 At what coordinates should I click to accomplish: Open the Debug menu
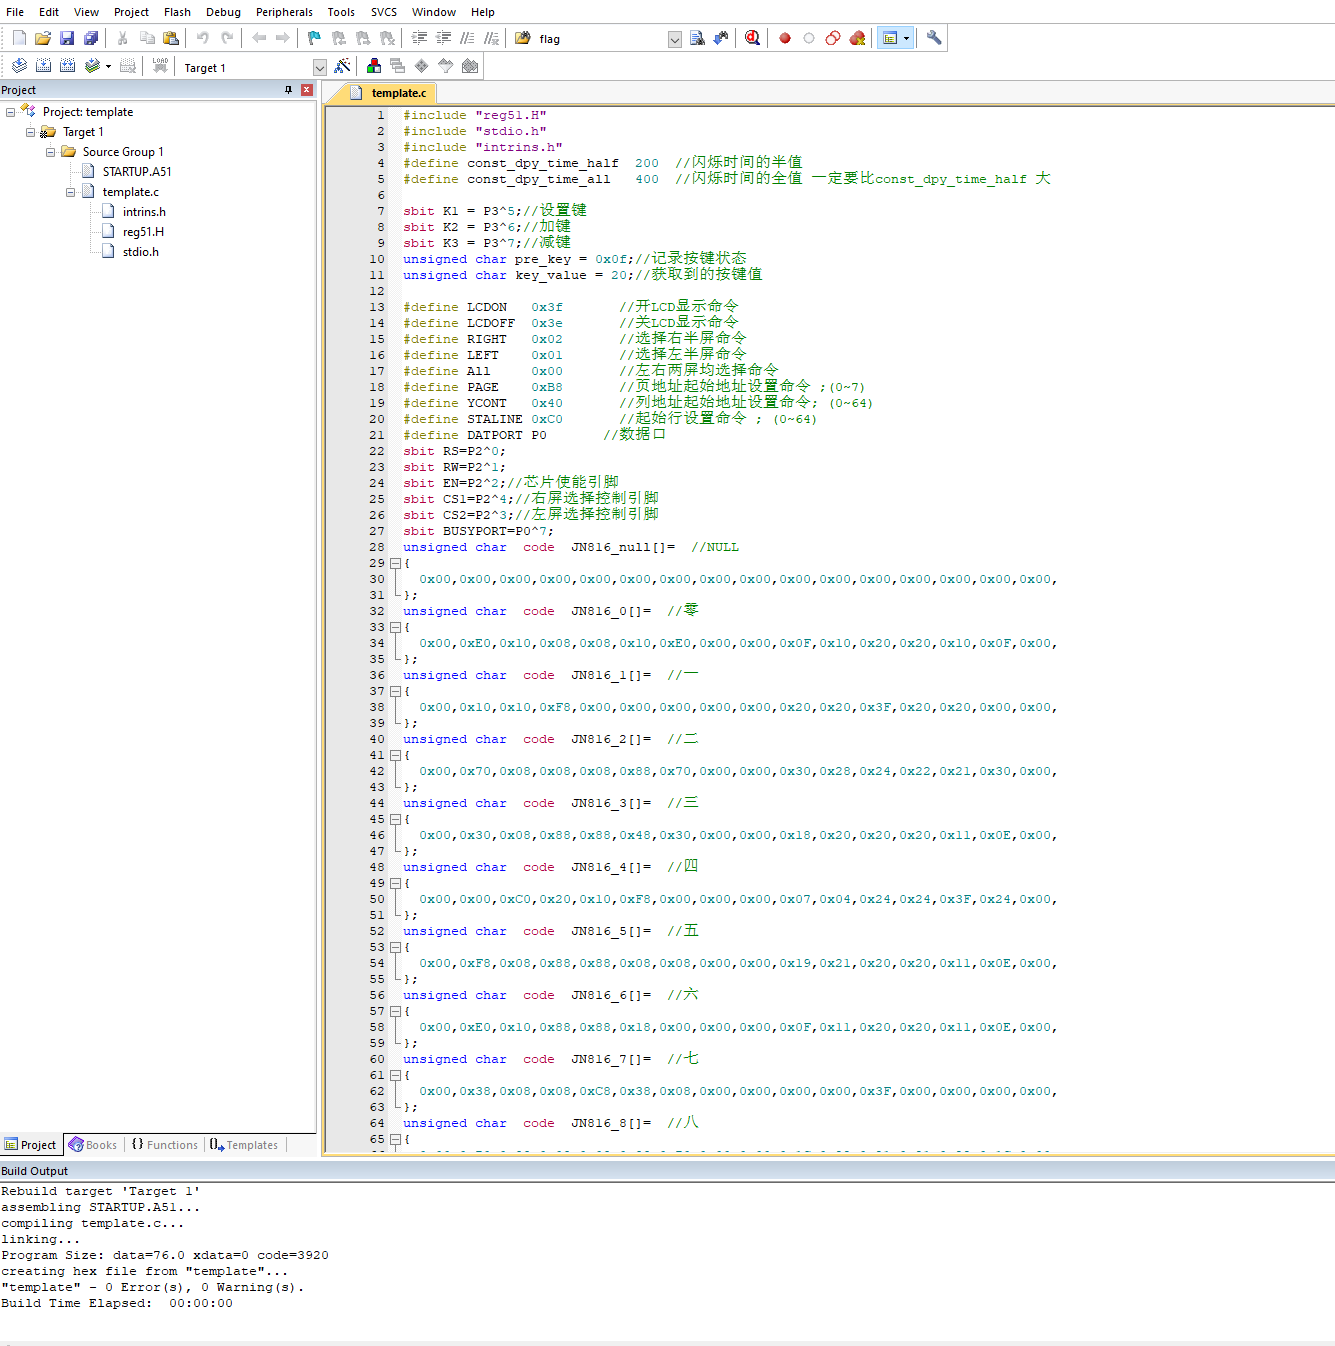pos(223,12)
